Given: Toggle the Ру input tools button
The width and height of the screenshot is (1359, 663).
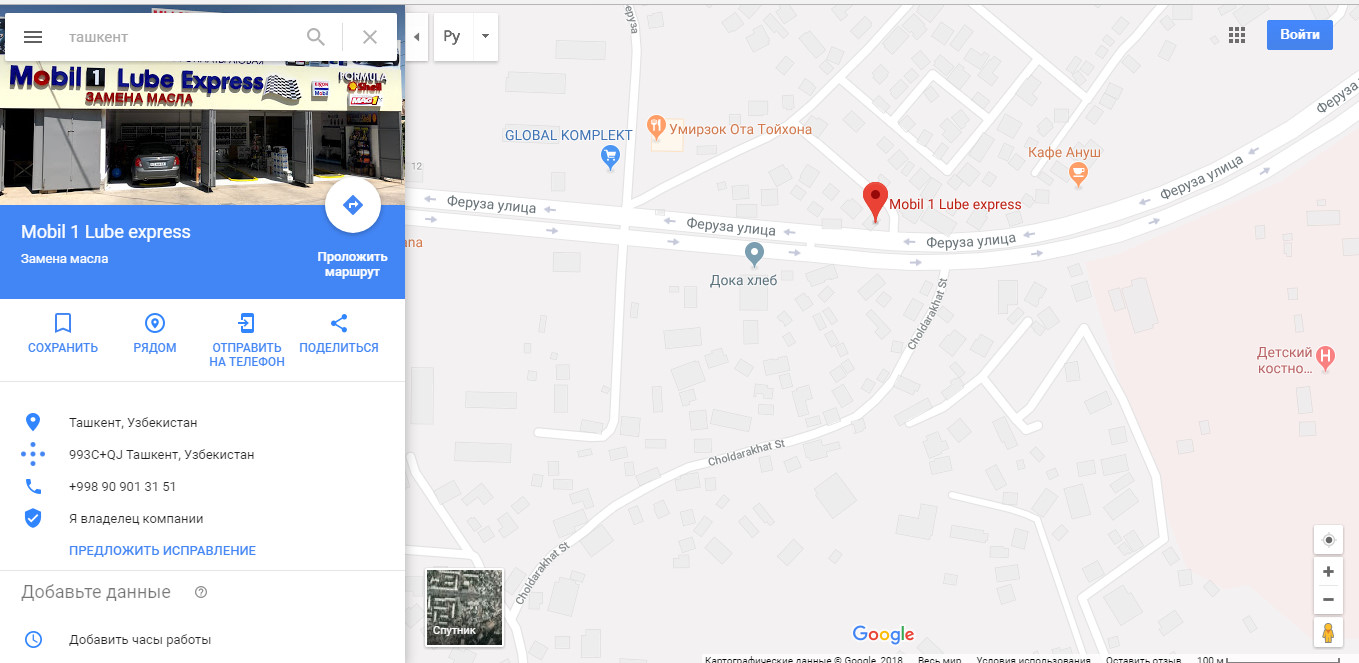Looking at the screenshot, I should click(x=452, y=36).
